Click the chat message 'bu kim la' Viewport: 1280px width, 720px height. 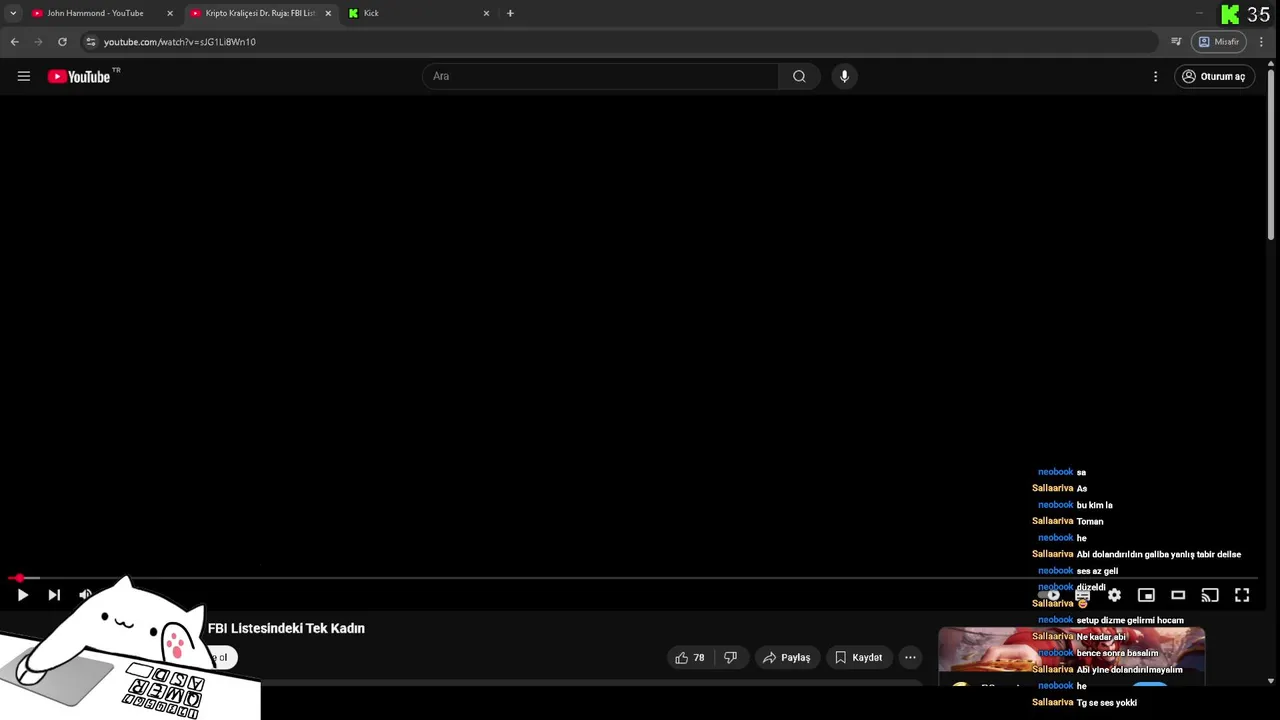1094,505
